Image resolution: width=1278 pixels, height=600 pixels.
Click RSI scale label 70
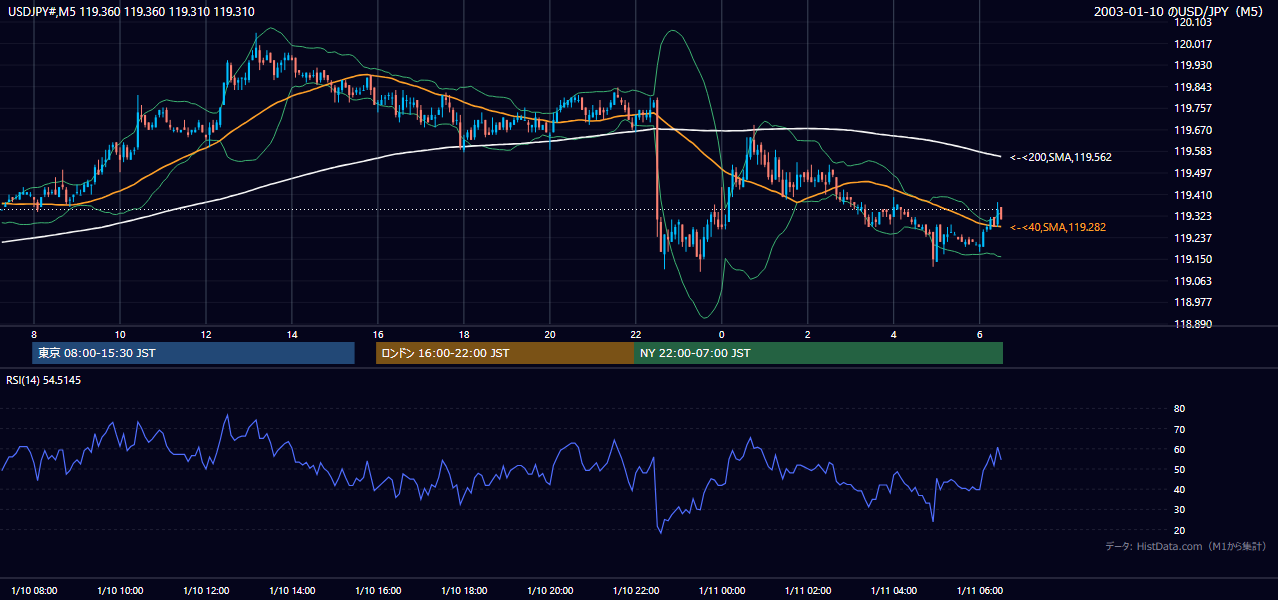1179,429
